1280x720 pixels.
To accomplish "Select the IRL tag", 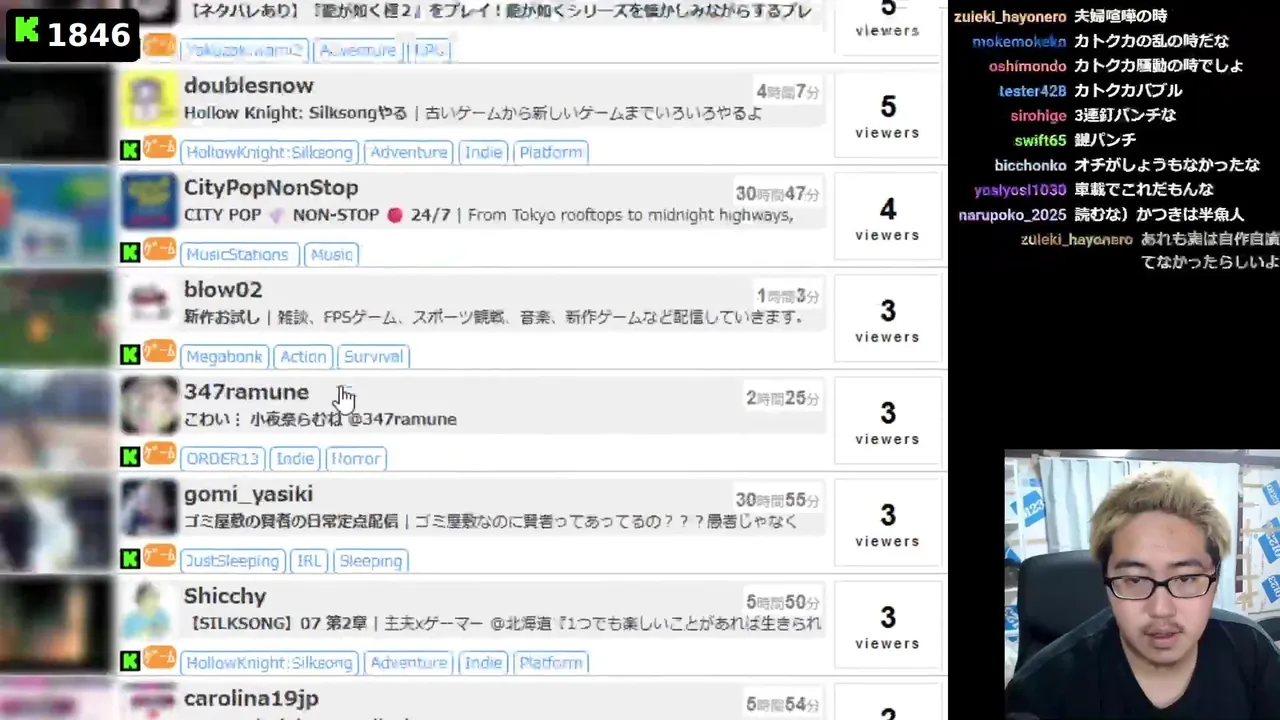I will tap(309, 560).
